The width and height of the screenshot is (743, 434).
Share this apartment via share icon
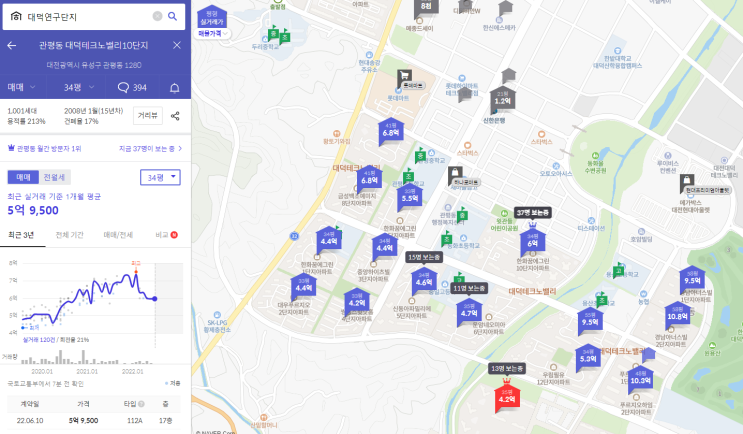point(175,116)
